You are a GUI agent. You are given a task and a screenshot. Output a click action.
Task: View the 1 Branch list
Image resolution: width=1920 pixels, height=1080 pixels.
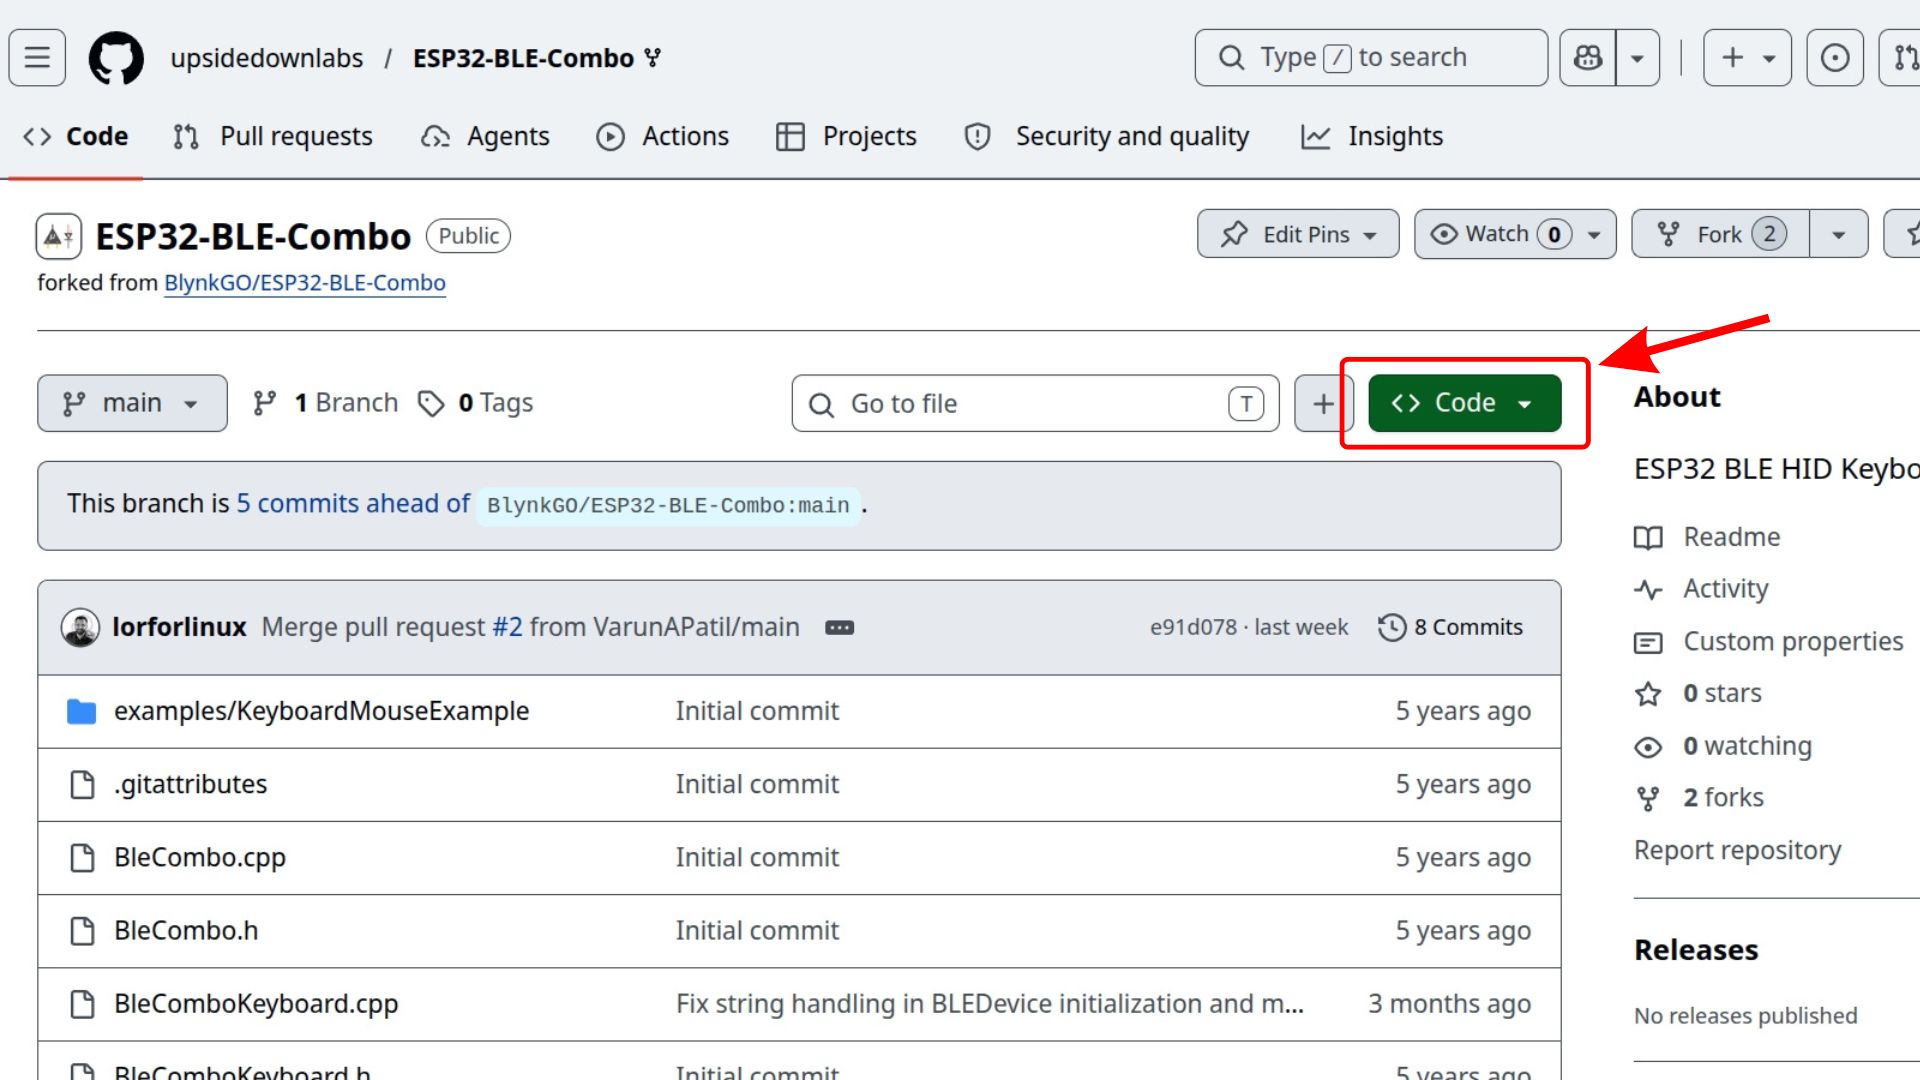(325, 403)
